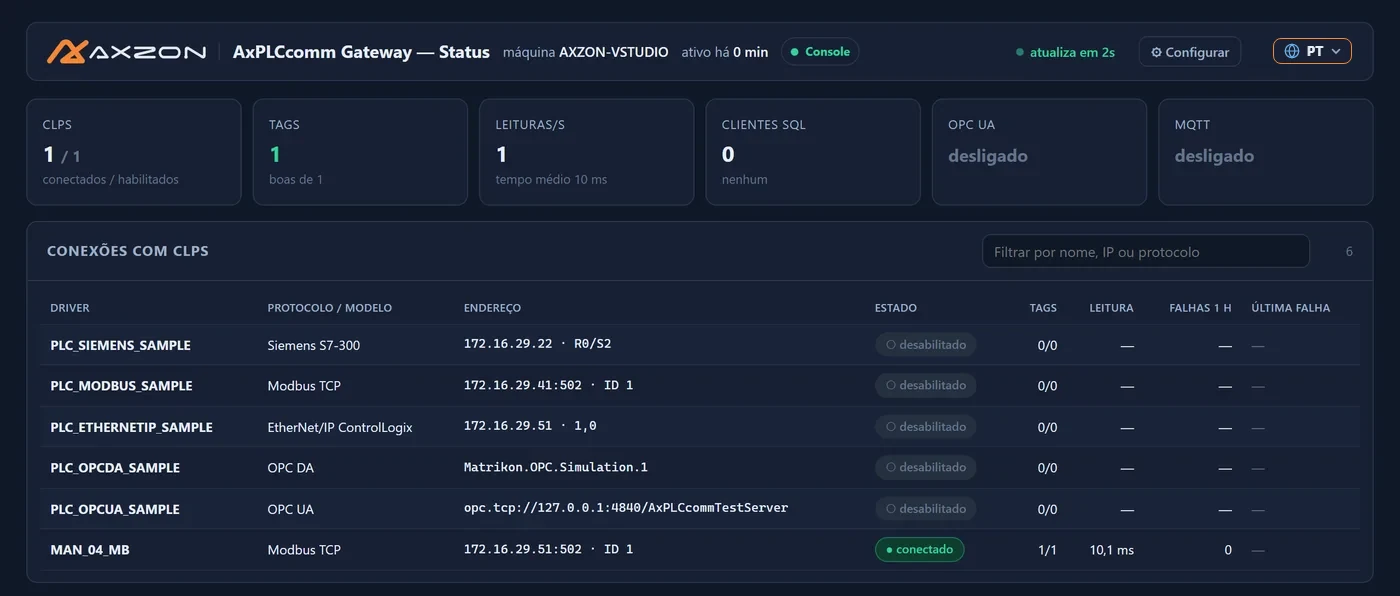Sort by the ESTADO column header
Viewport: 1400px width, 596px height.
click(x=896, y=308)
